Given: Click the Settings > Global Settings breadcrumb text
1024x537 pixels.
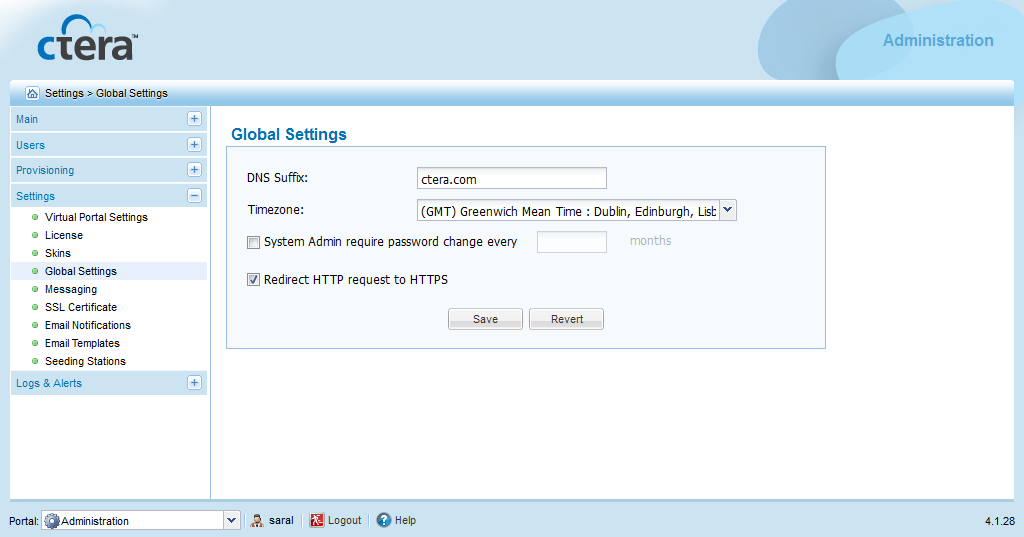Looking at the screenshot, I should (x=106, y=93).
